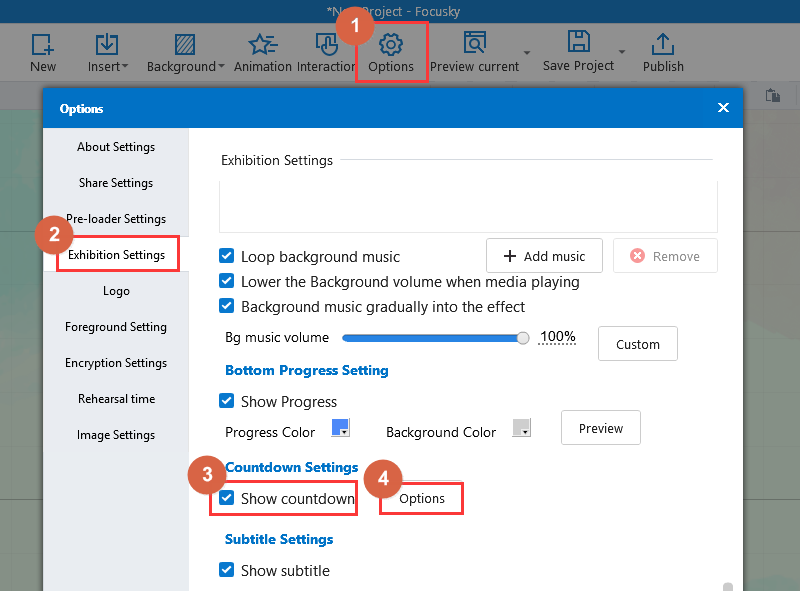Viewport: 800px width, 591px height.
Task: Toggle Background music gradually into effect
Action: pyautogui.click(x=227, y=306)
